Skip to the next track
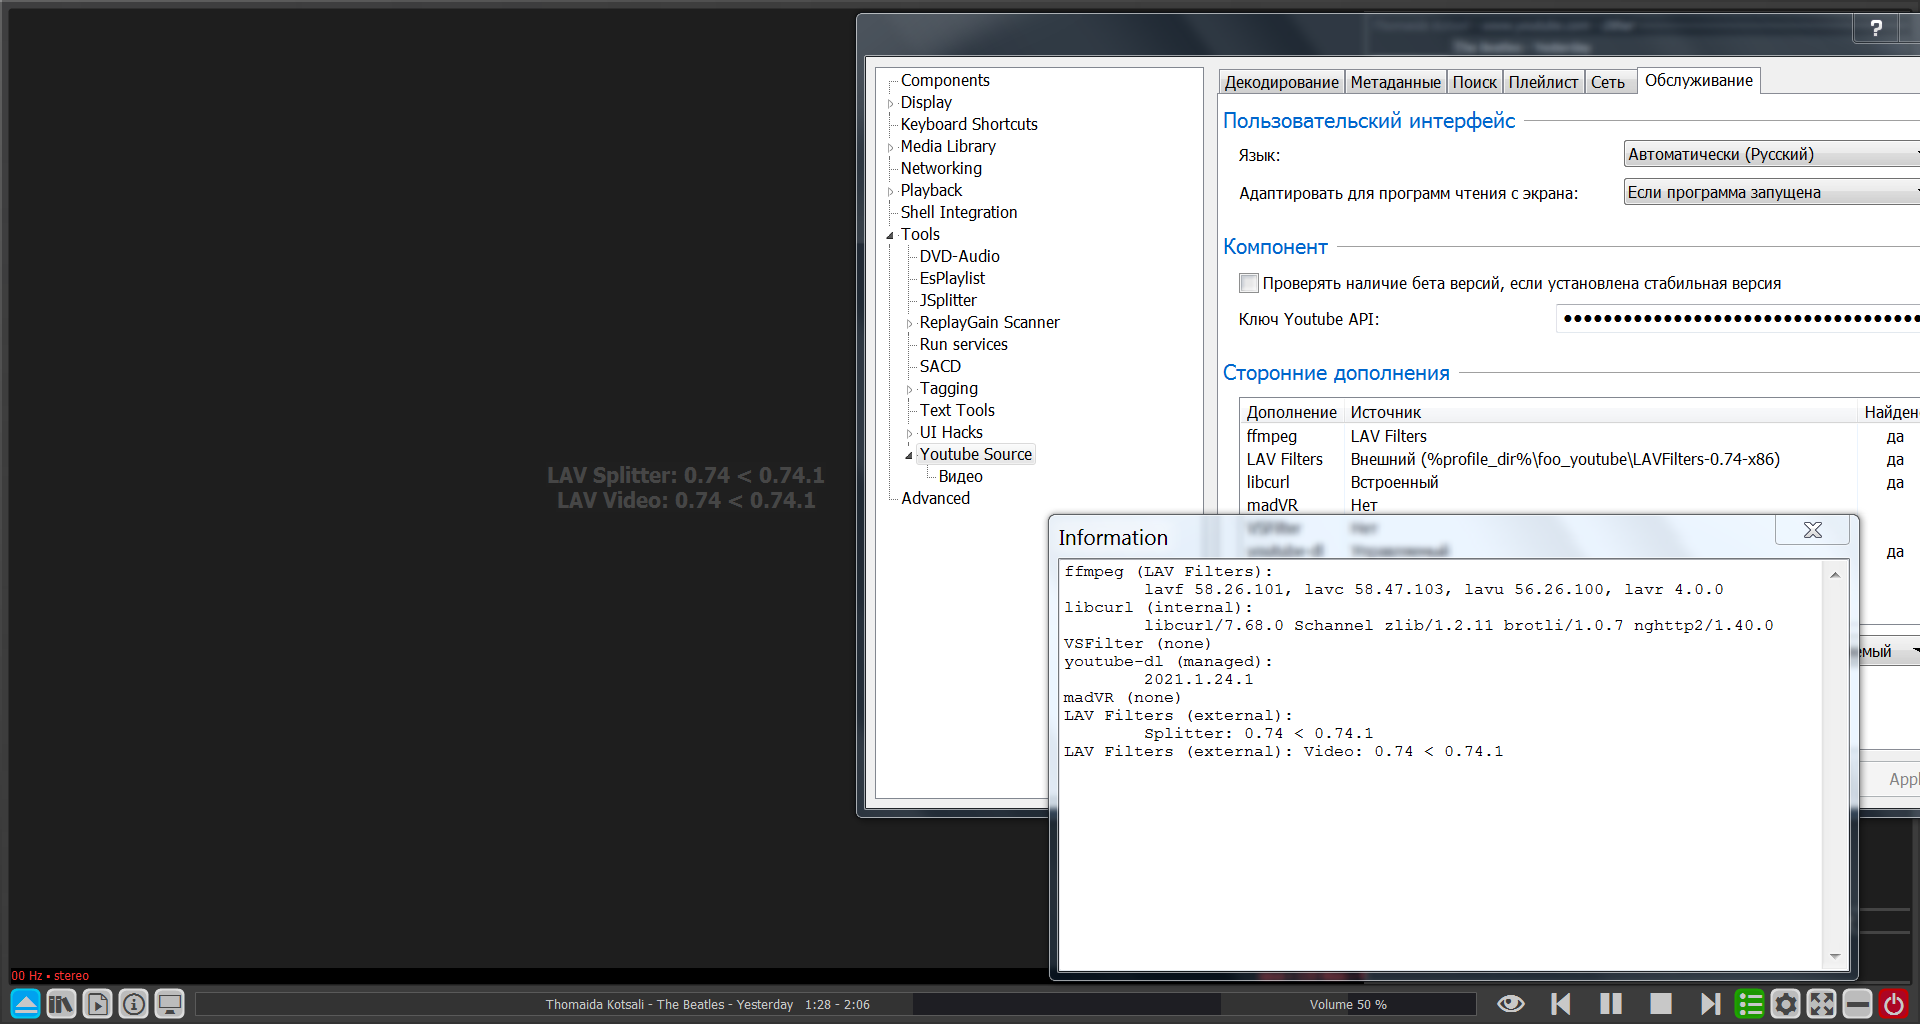This screenshot has height=1024, width=1920. pos(1710,1003)
